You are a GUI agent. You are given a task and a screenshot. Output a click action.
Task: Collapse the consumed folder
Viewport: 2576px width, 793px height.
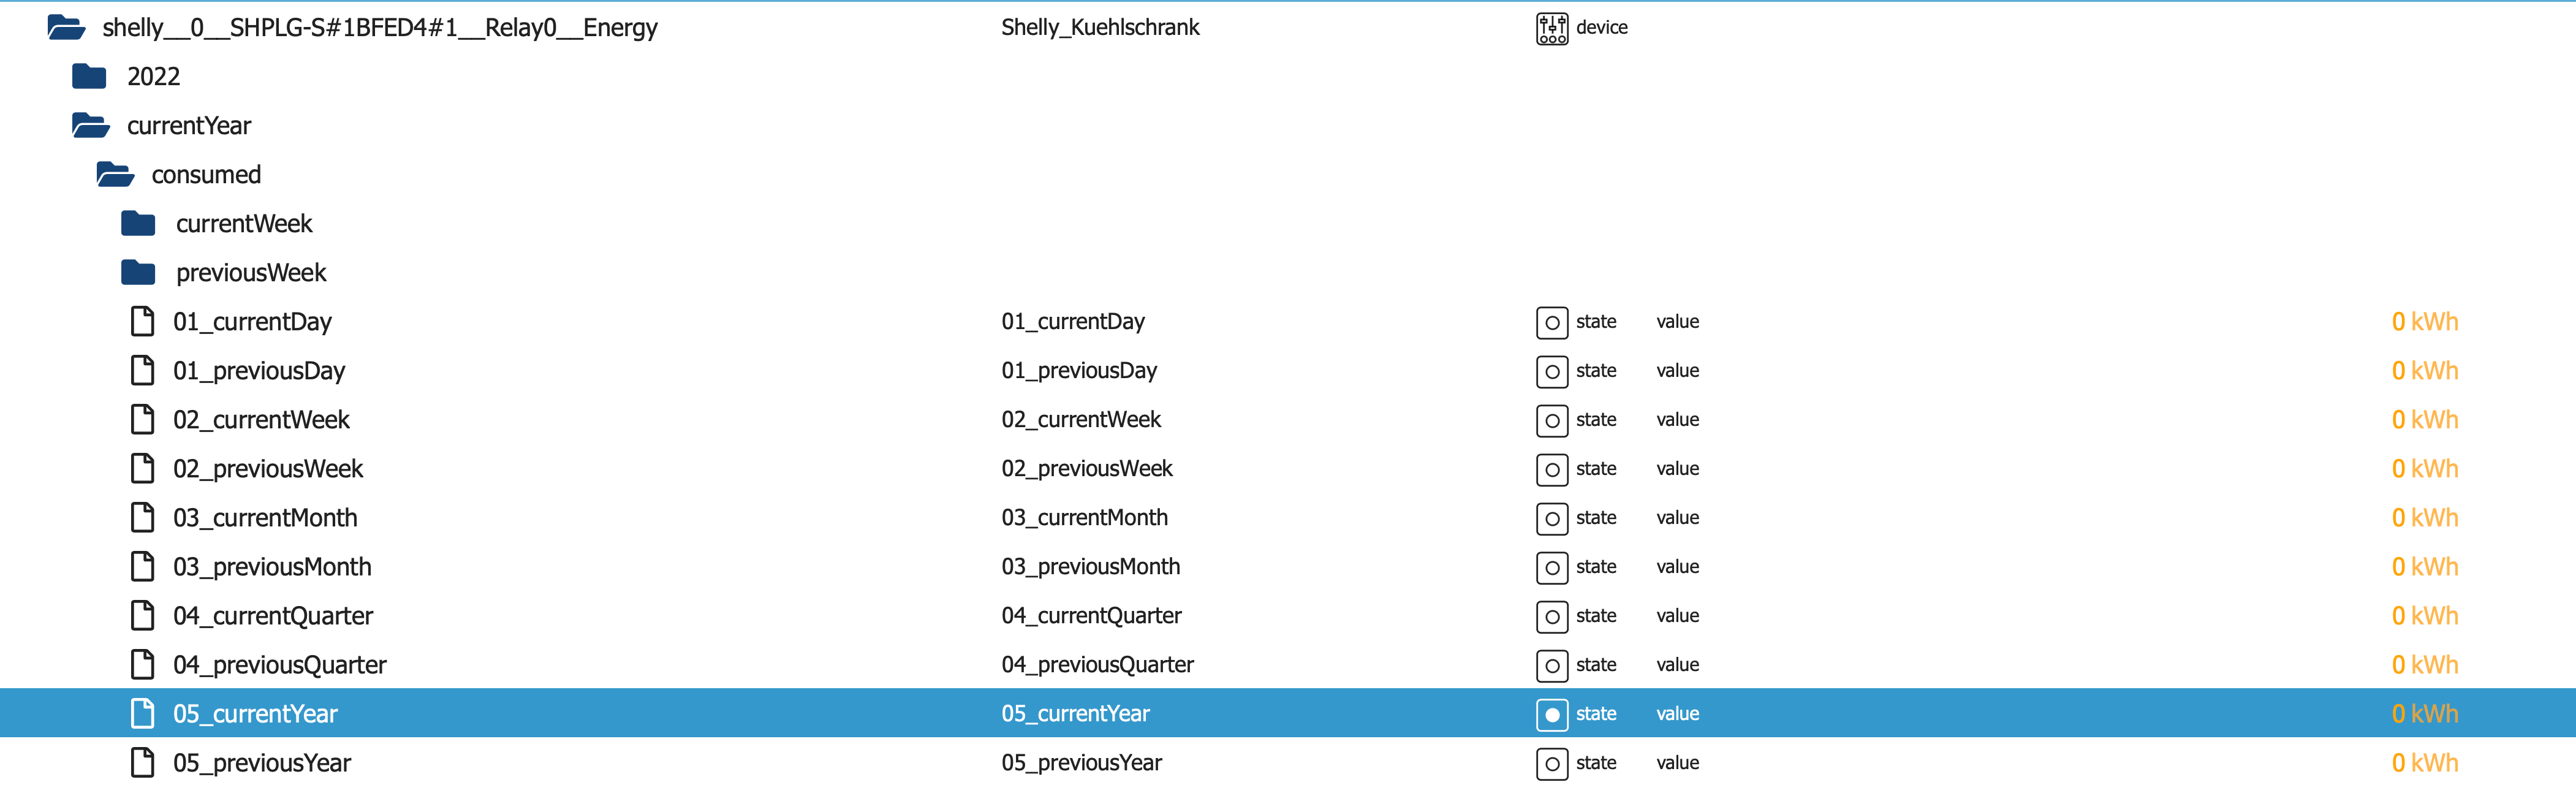coord(115,174)
